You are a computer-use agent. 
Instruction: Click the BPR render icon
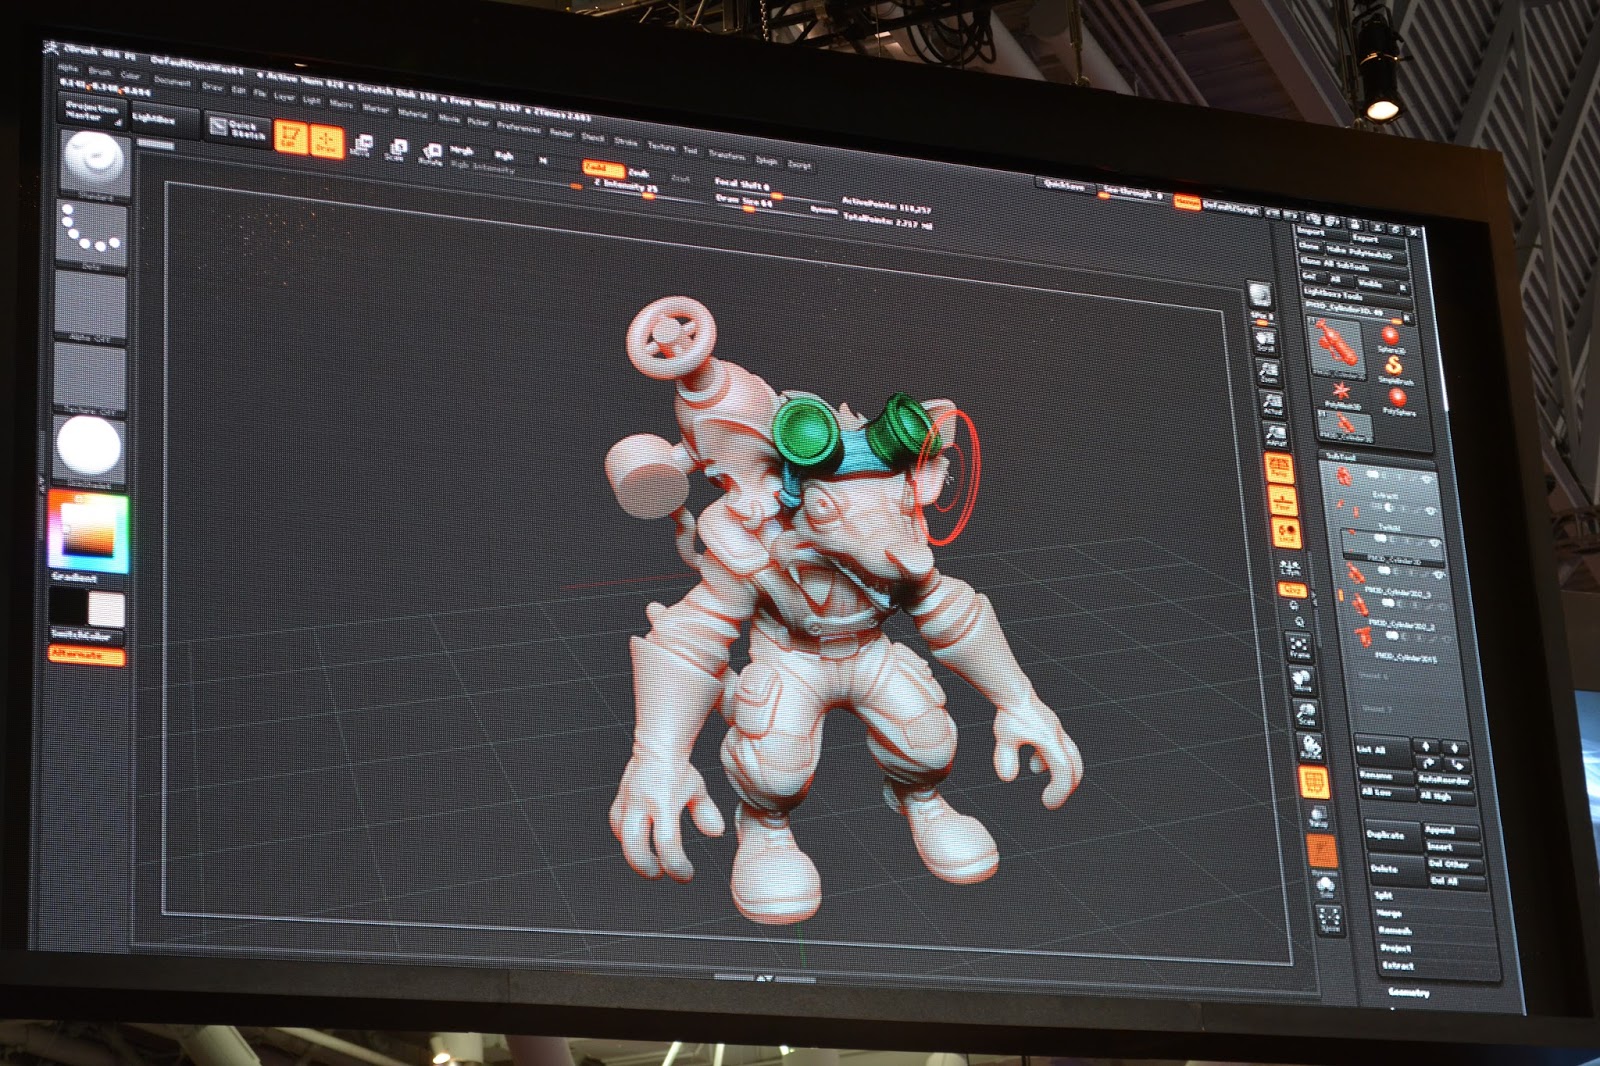[x=1259, y=296]
